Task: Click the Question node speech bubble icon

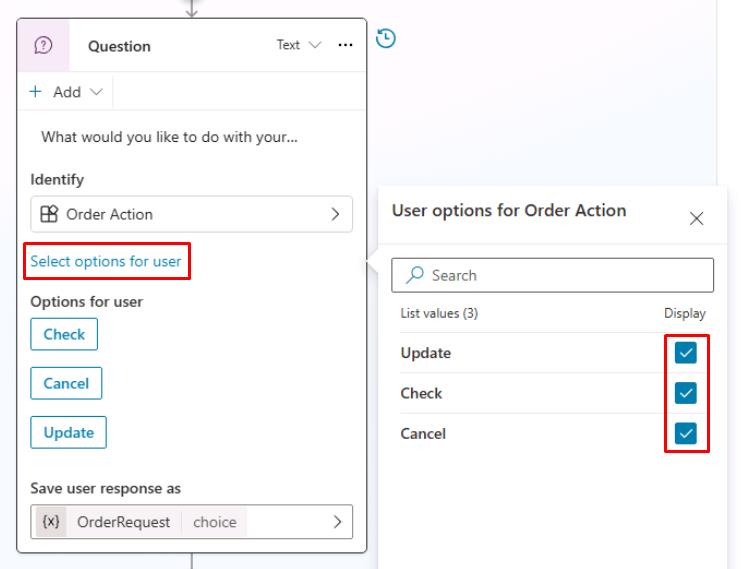Action: 43,45
